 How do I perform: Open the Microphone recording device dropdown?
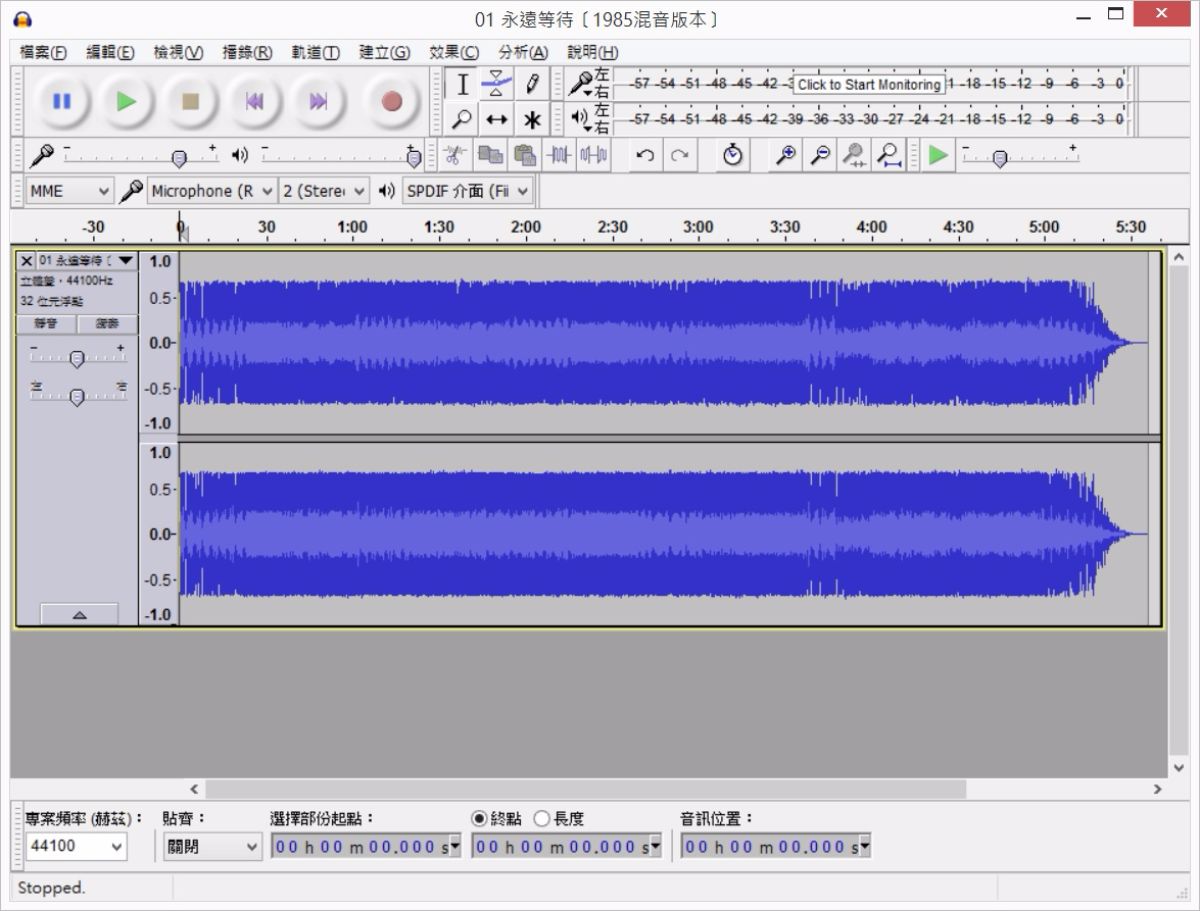click(x=212, y=191)
